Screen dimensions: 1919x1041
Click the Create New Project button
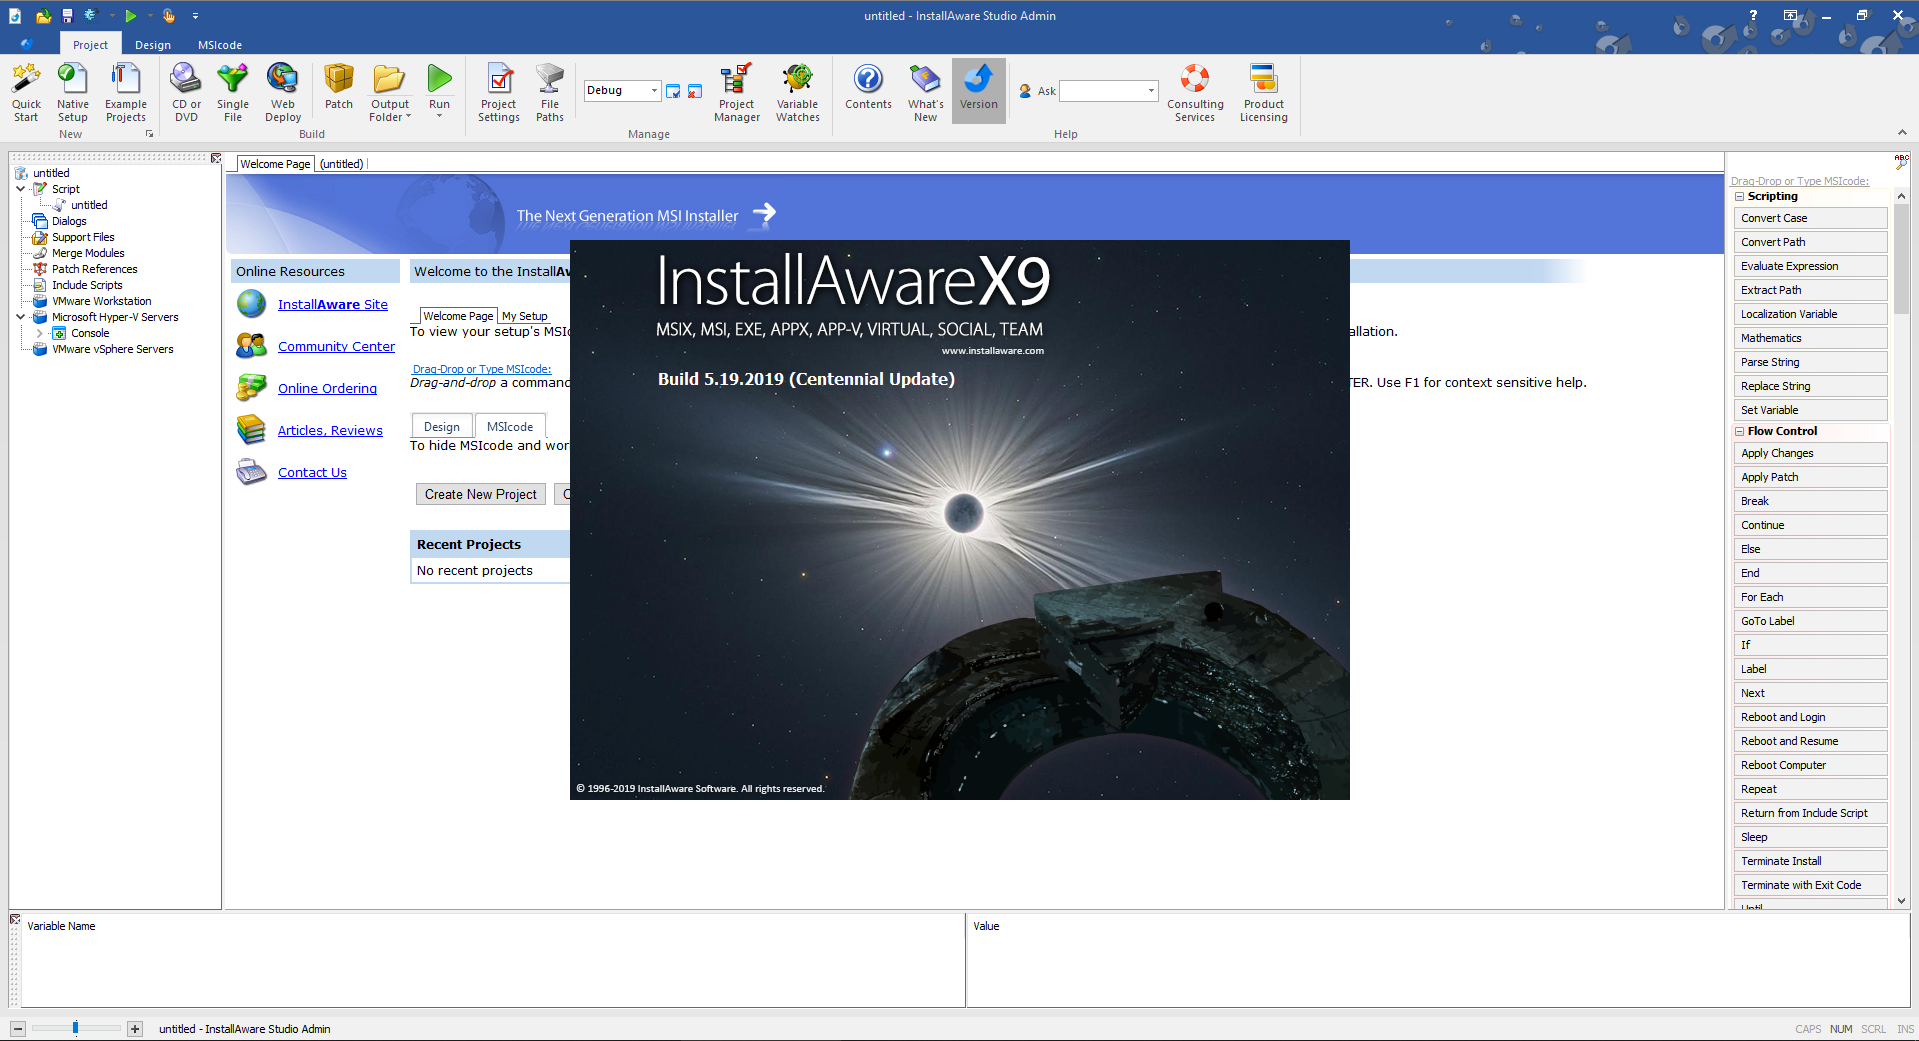point(481,494)
